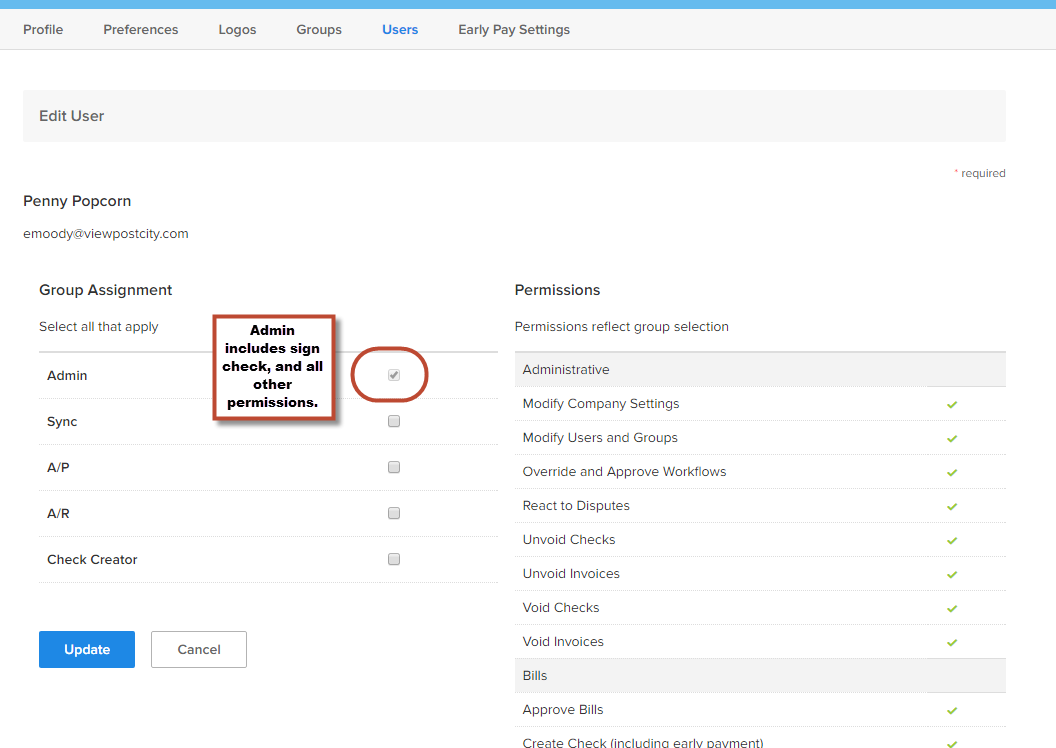Screen dimensions: 1056x748
Task: Click the Modify Users and Groups text
Action: tap(600, 438)
